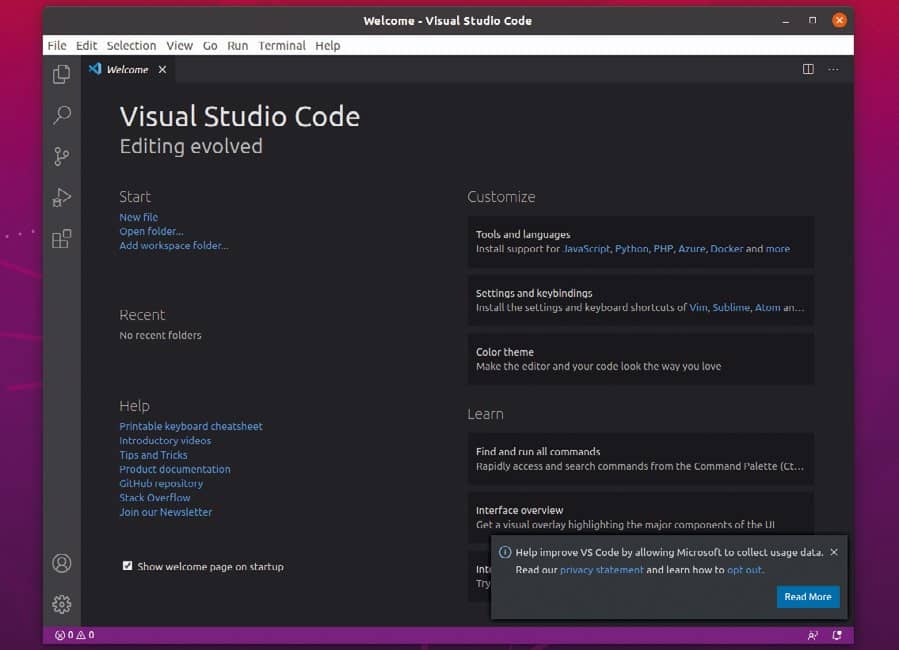
Task: Click the Open folder... link
Action: pos(151,231)
